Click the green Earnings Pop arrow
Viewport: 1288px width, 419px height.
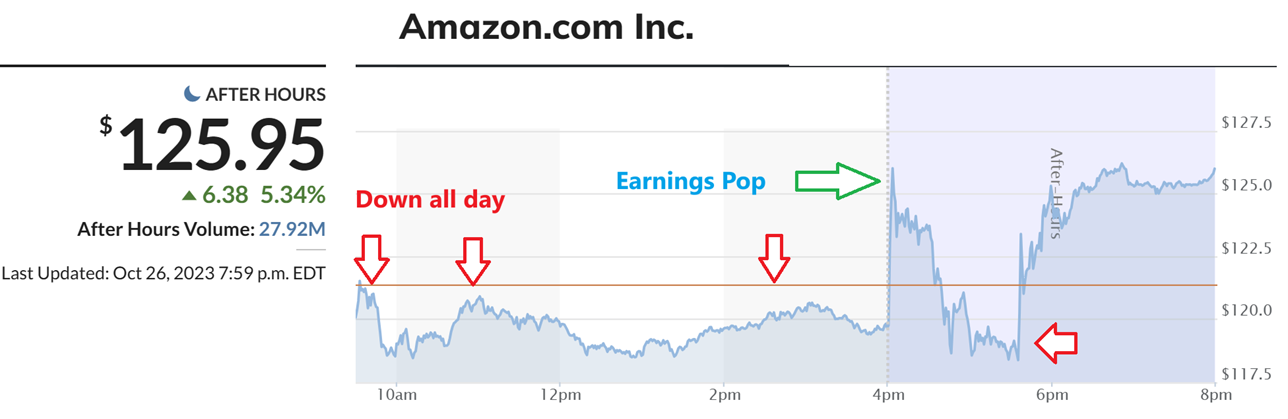(x=837, y=180)
